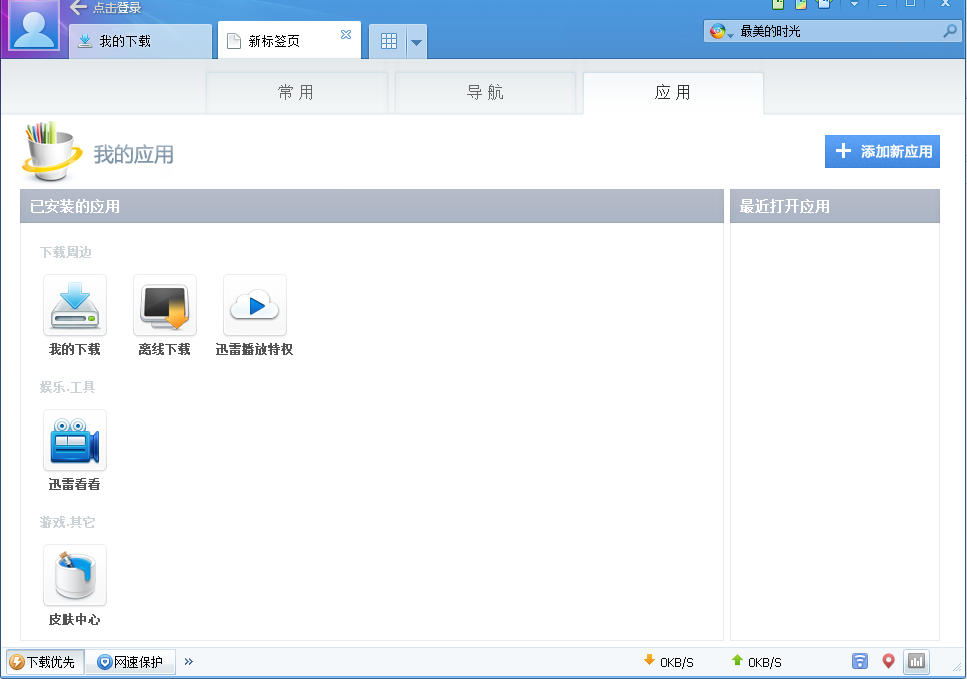Launch the 迅雷播放特权 cloud player icon

click(255, 305)
